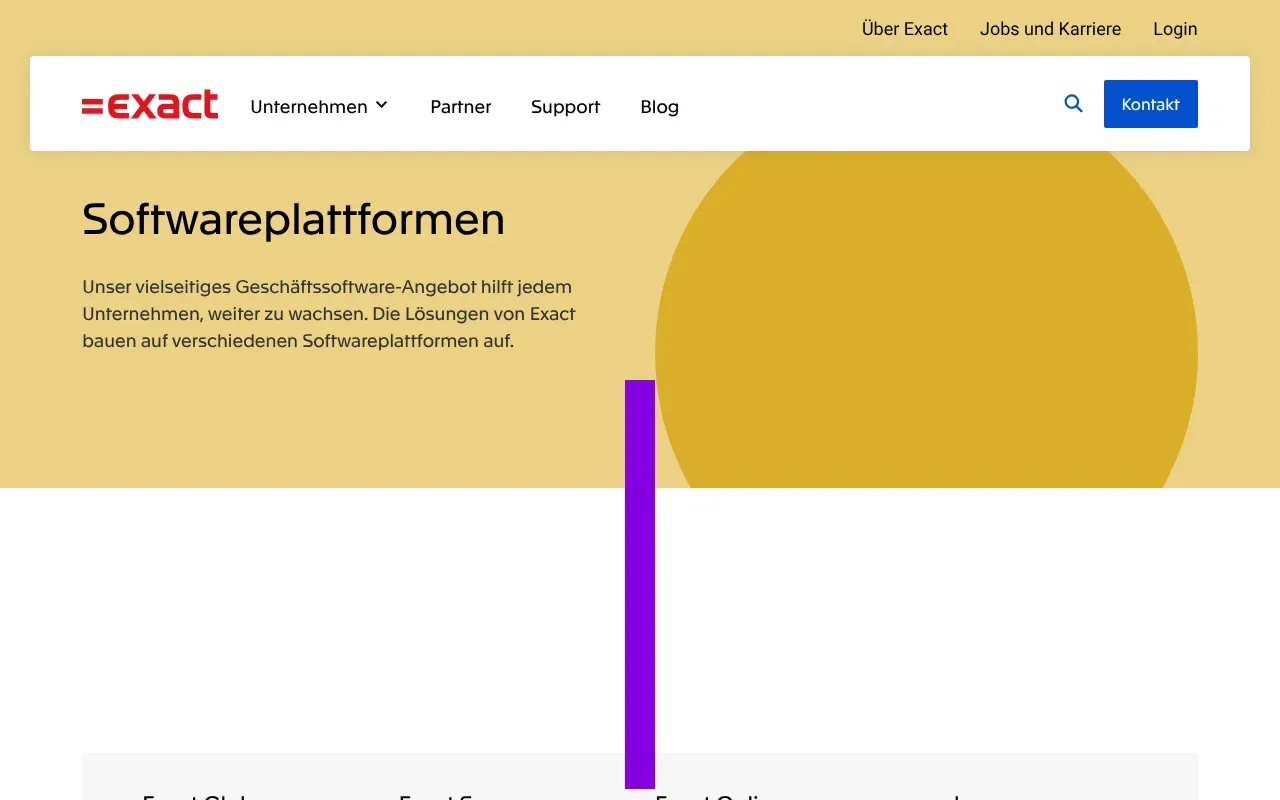Click the intro paragraph about Geschäftssoftware-Angebot
The image size is (1280, 800).
pyautogui.click(x=330, y=314)
